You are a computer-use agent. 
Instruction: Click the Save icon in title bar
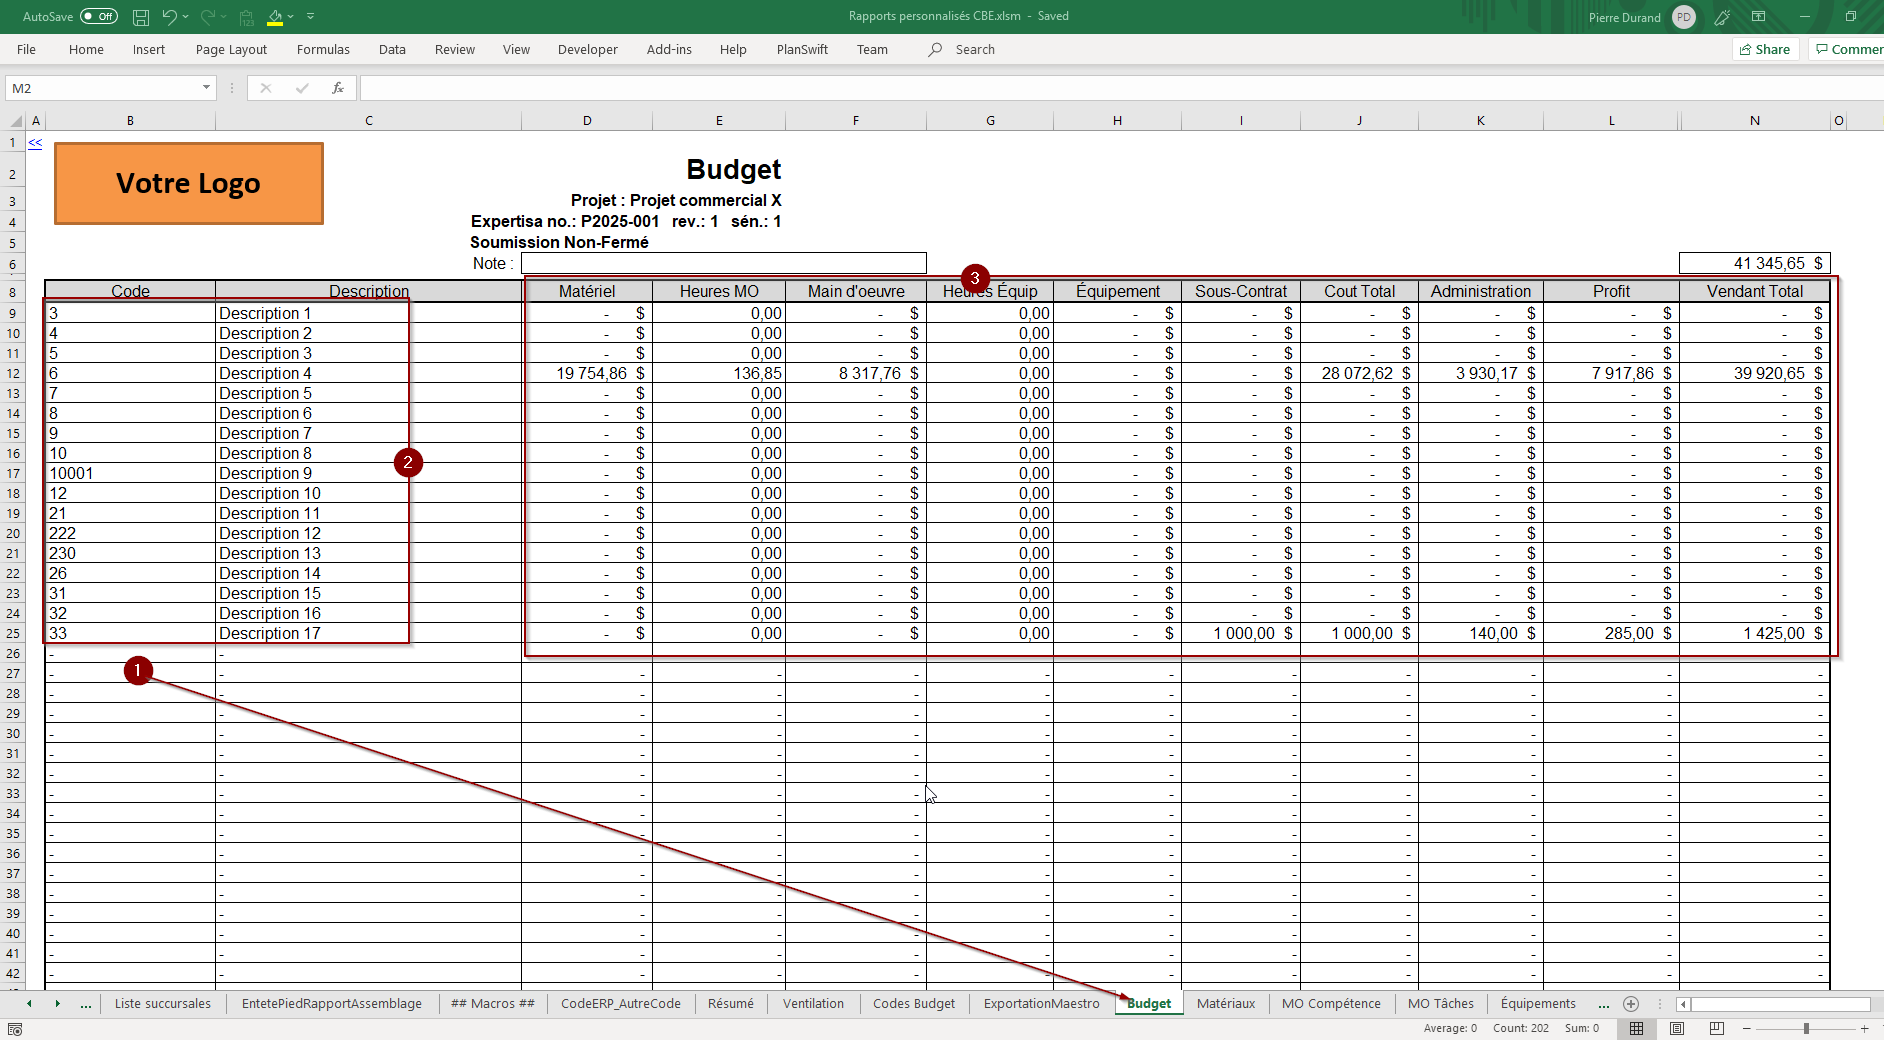click(x=141, y=17)
